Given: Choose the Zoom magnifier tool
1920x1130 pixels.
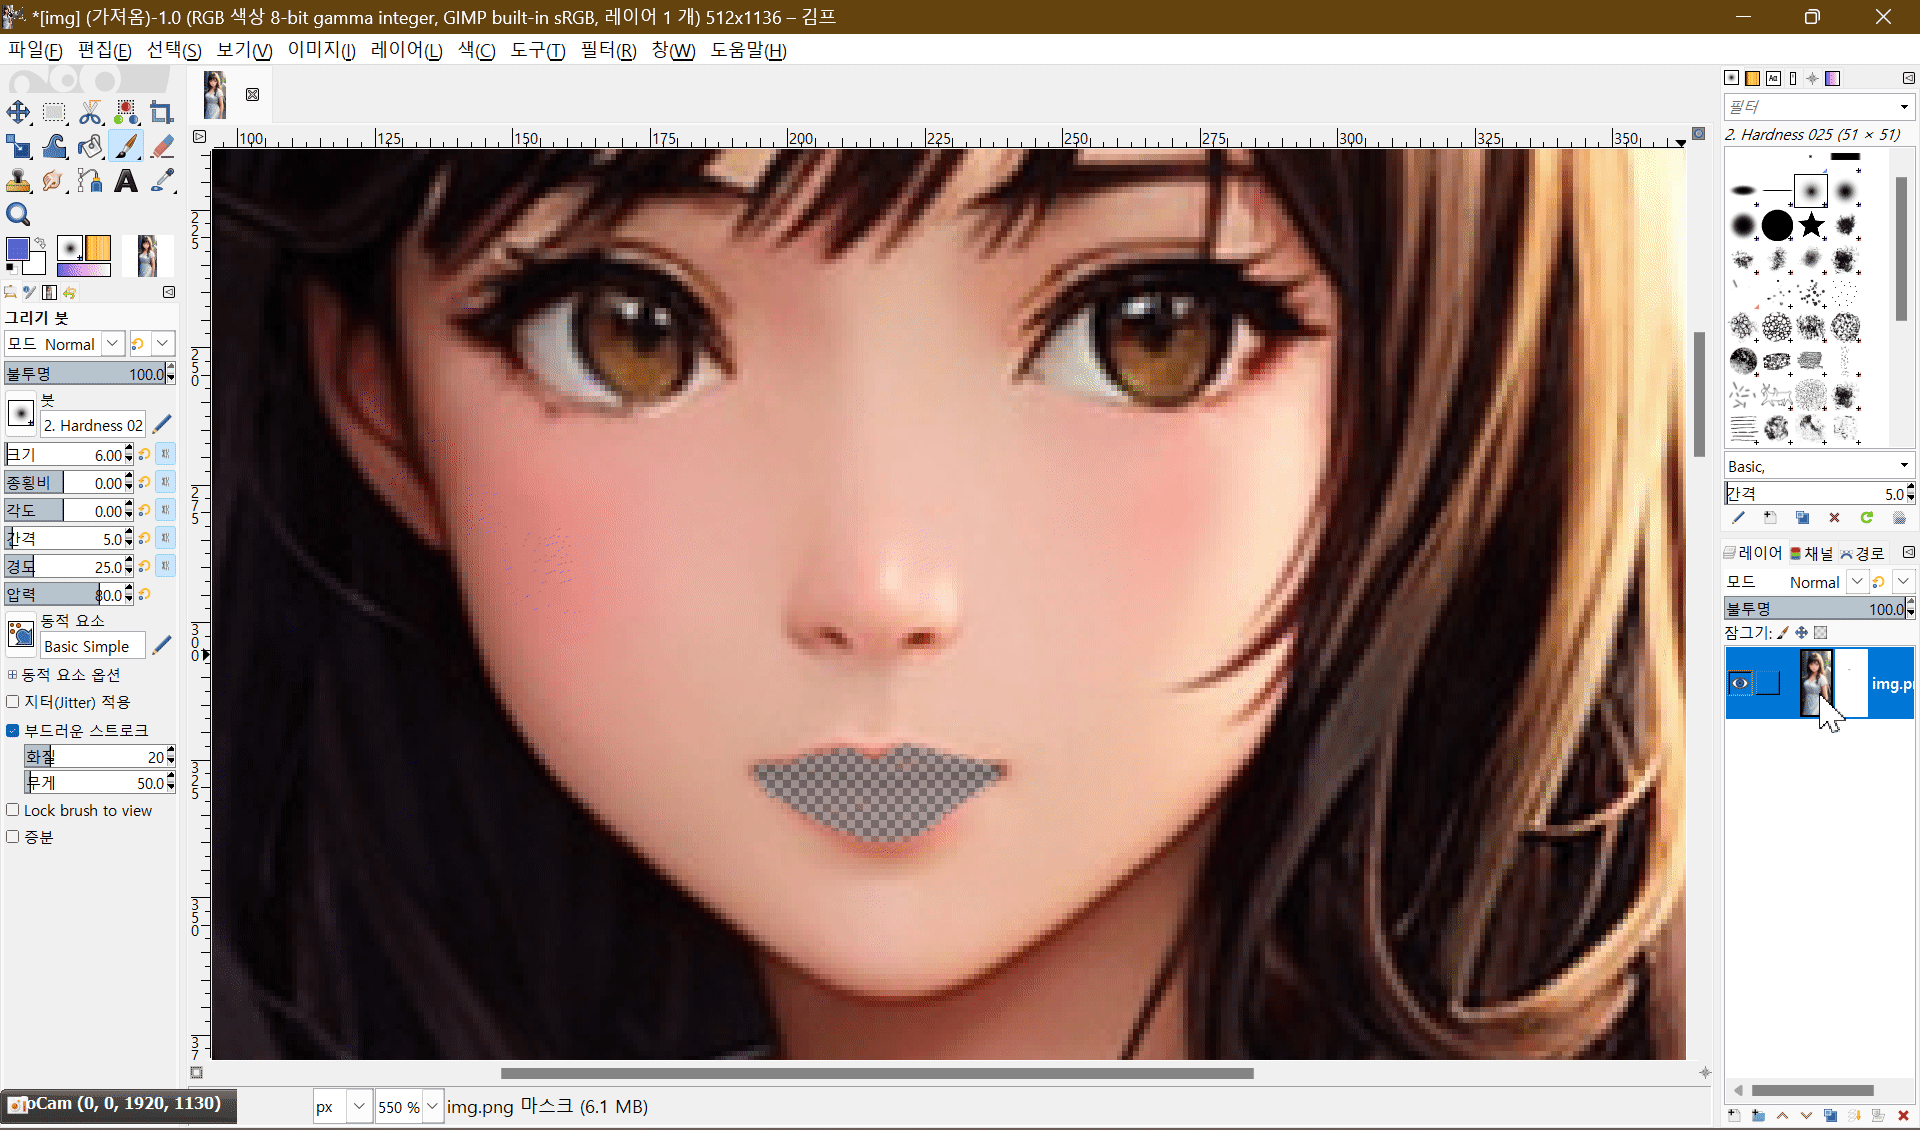Looking at the screenshot, I should click(18, 214).
